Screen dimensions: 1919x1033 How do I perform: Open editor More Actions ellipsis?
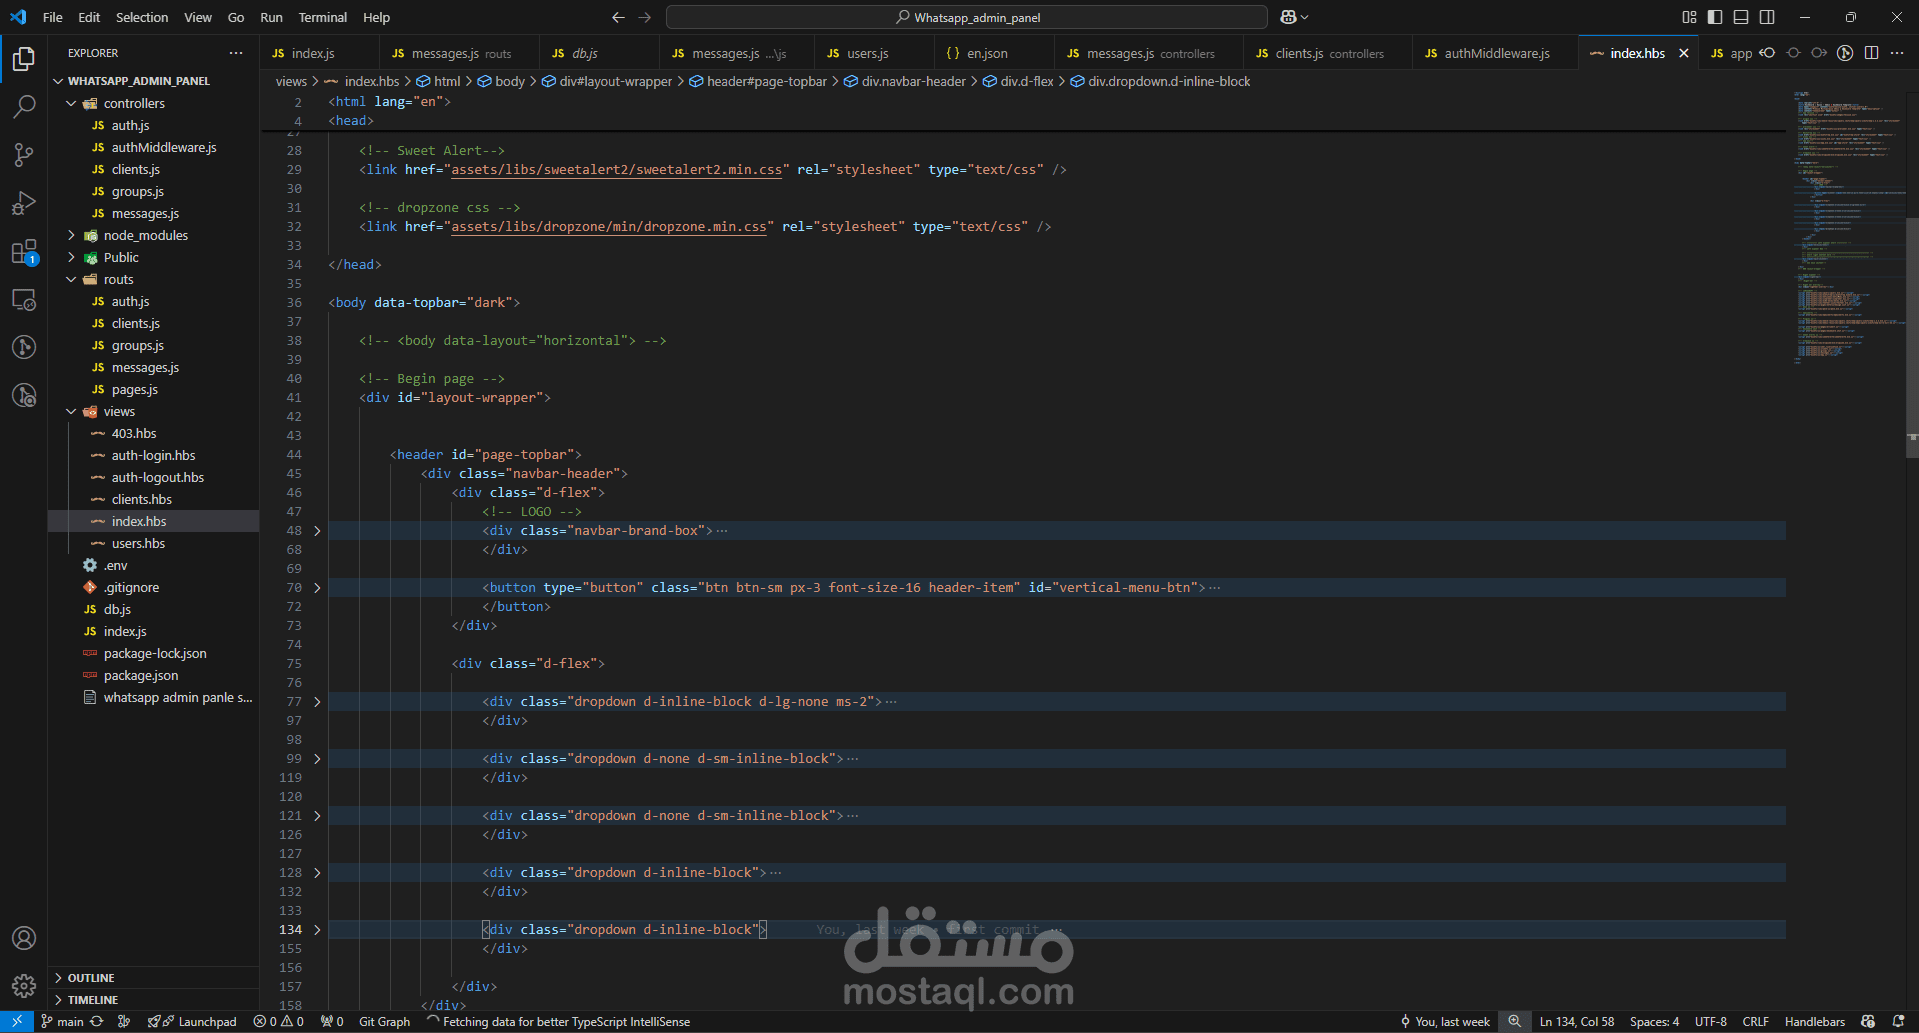tap(1897, 53)
